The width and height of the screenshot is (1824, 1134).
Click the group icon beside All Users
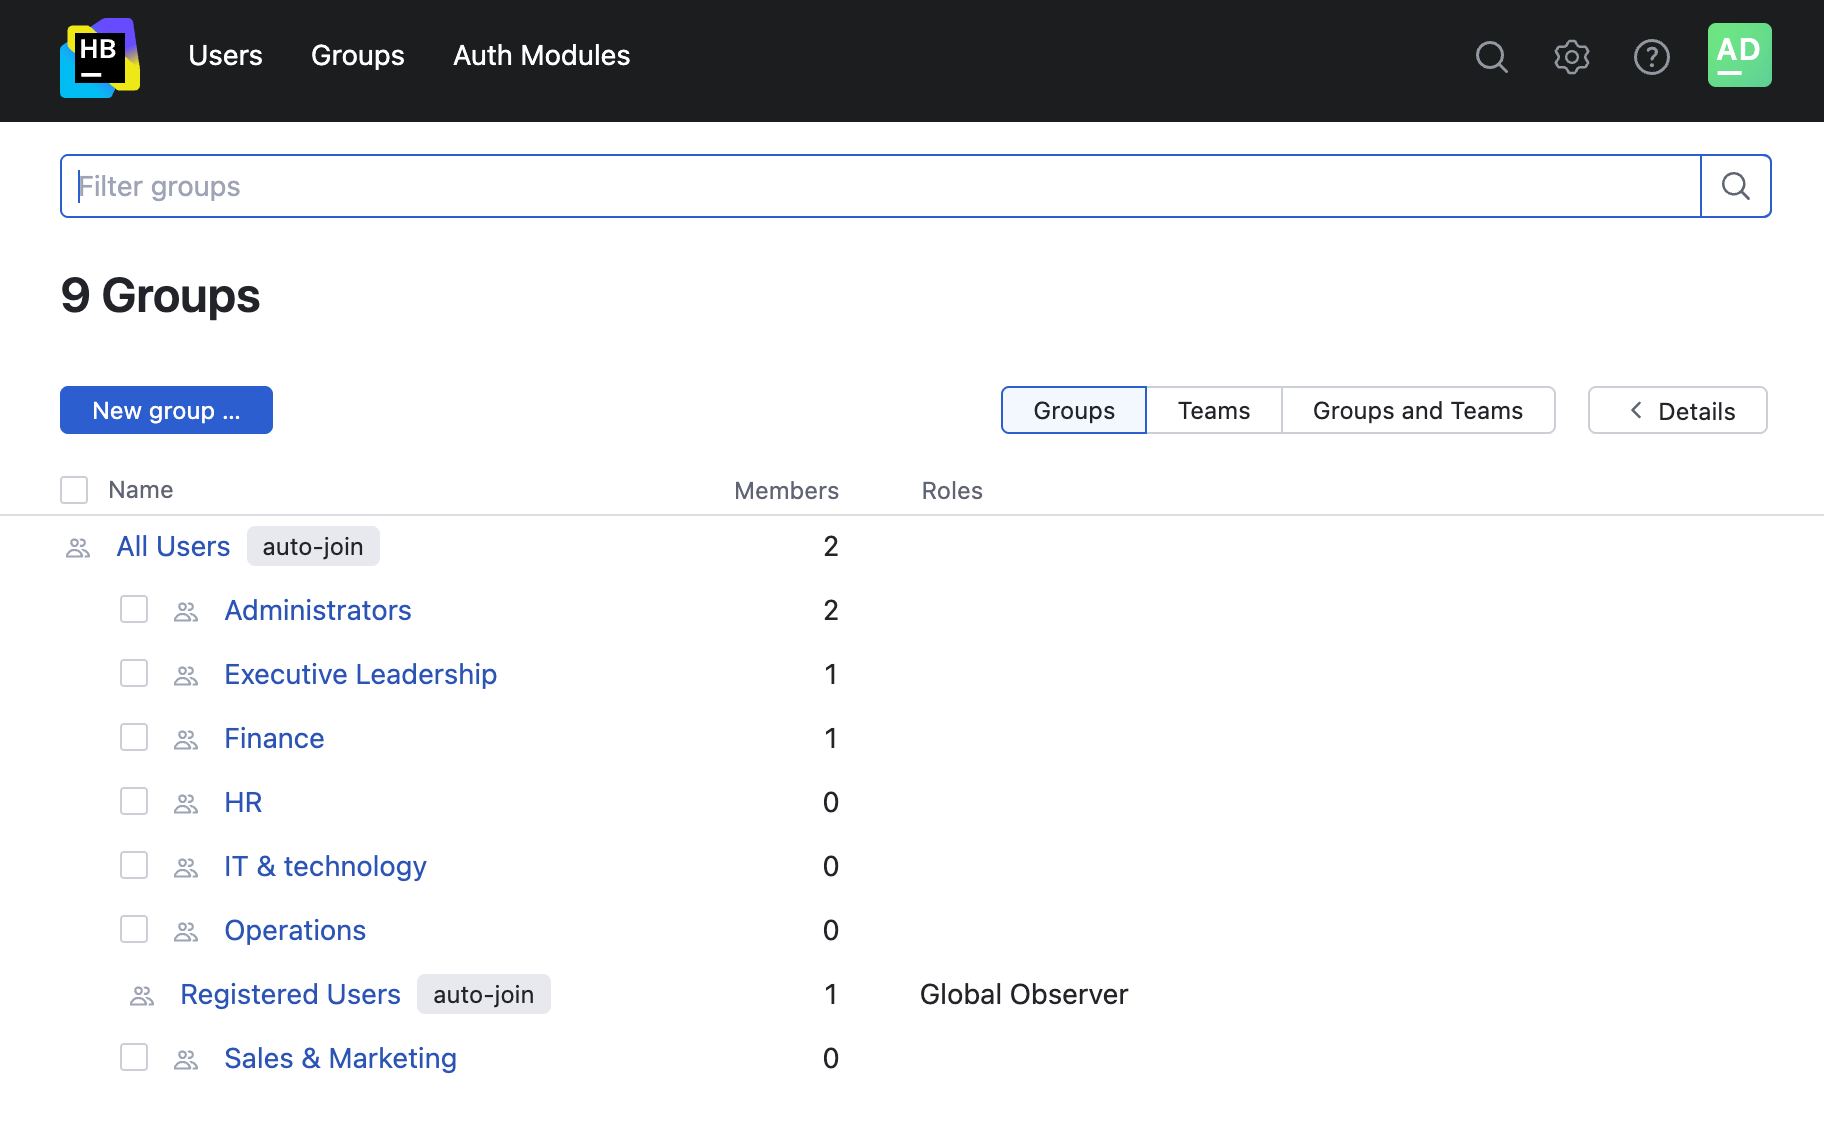(x=78, y=548)
